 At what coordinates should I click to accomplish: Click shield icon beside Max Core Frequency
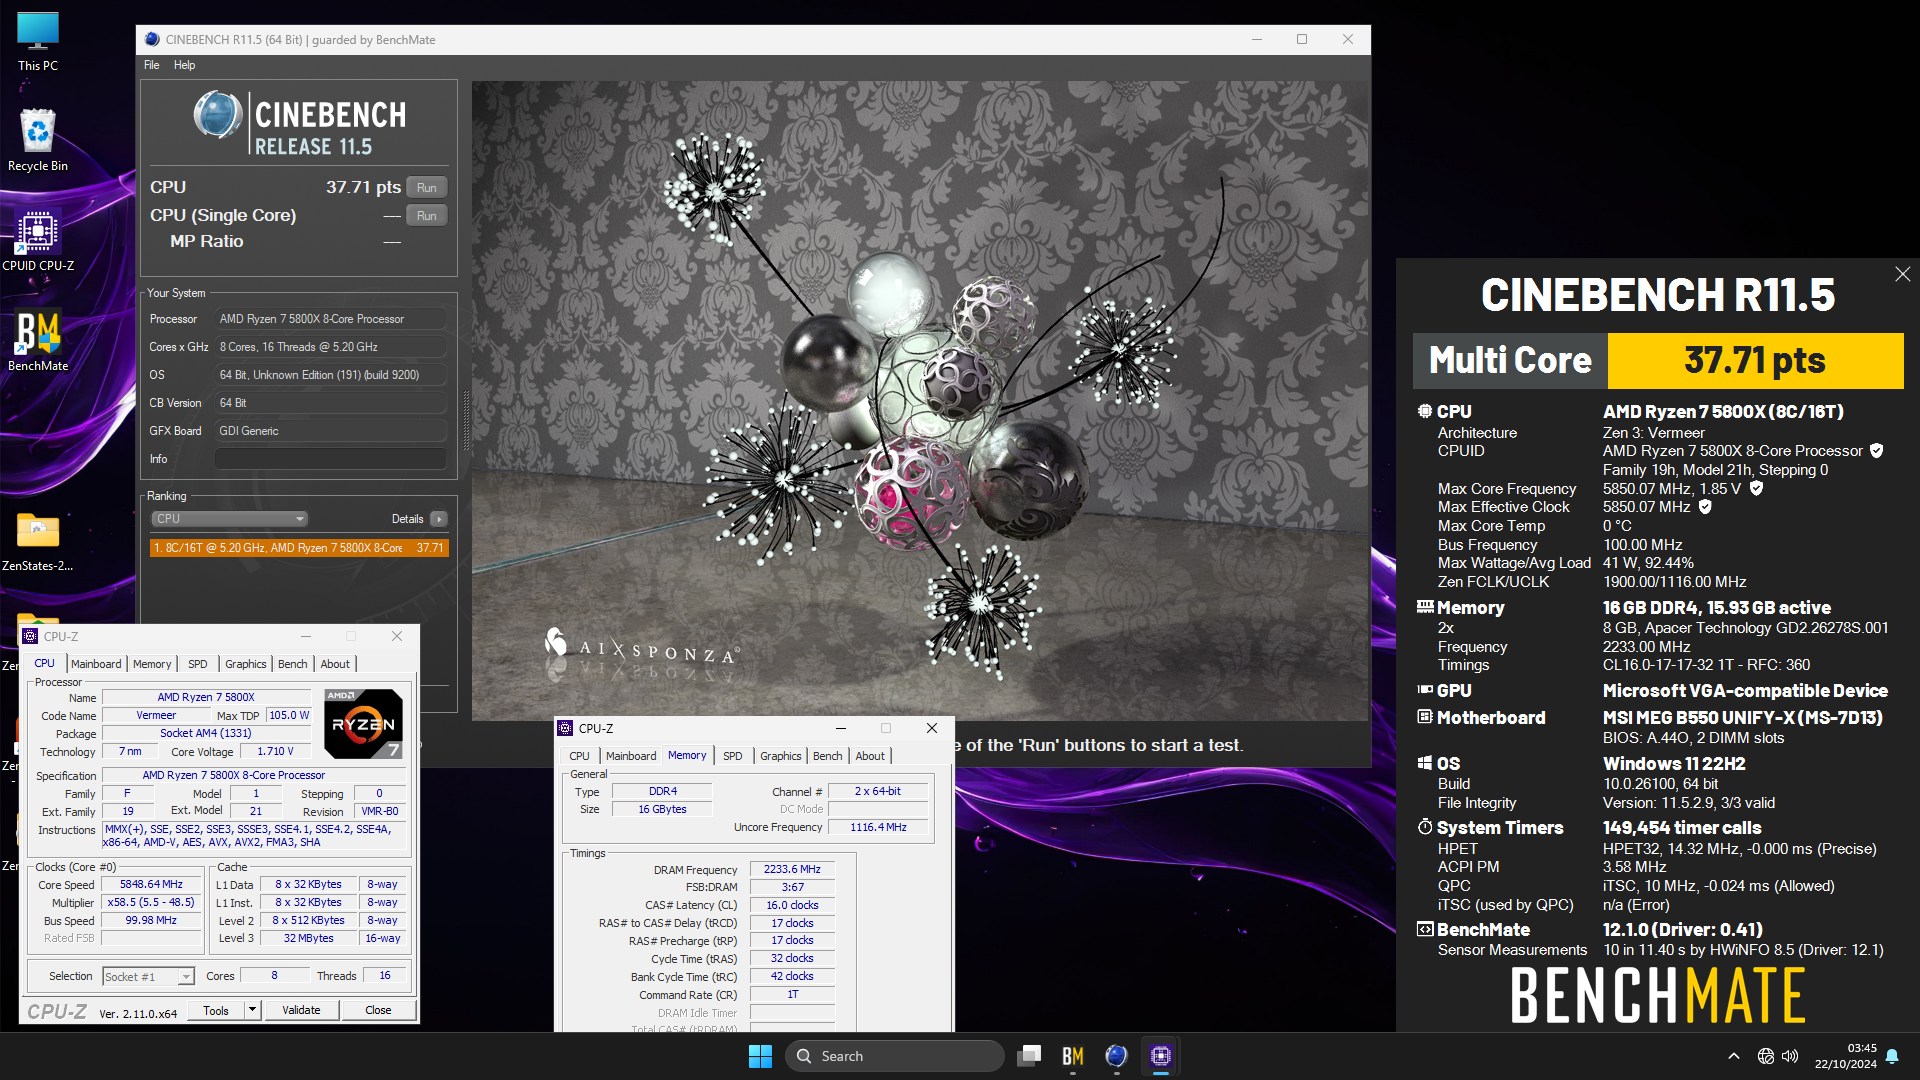1756,489
